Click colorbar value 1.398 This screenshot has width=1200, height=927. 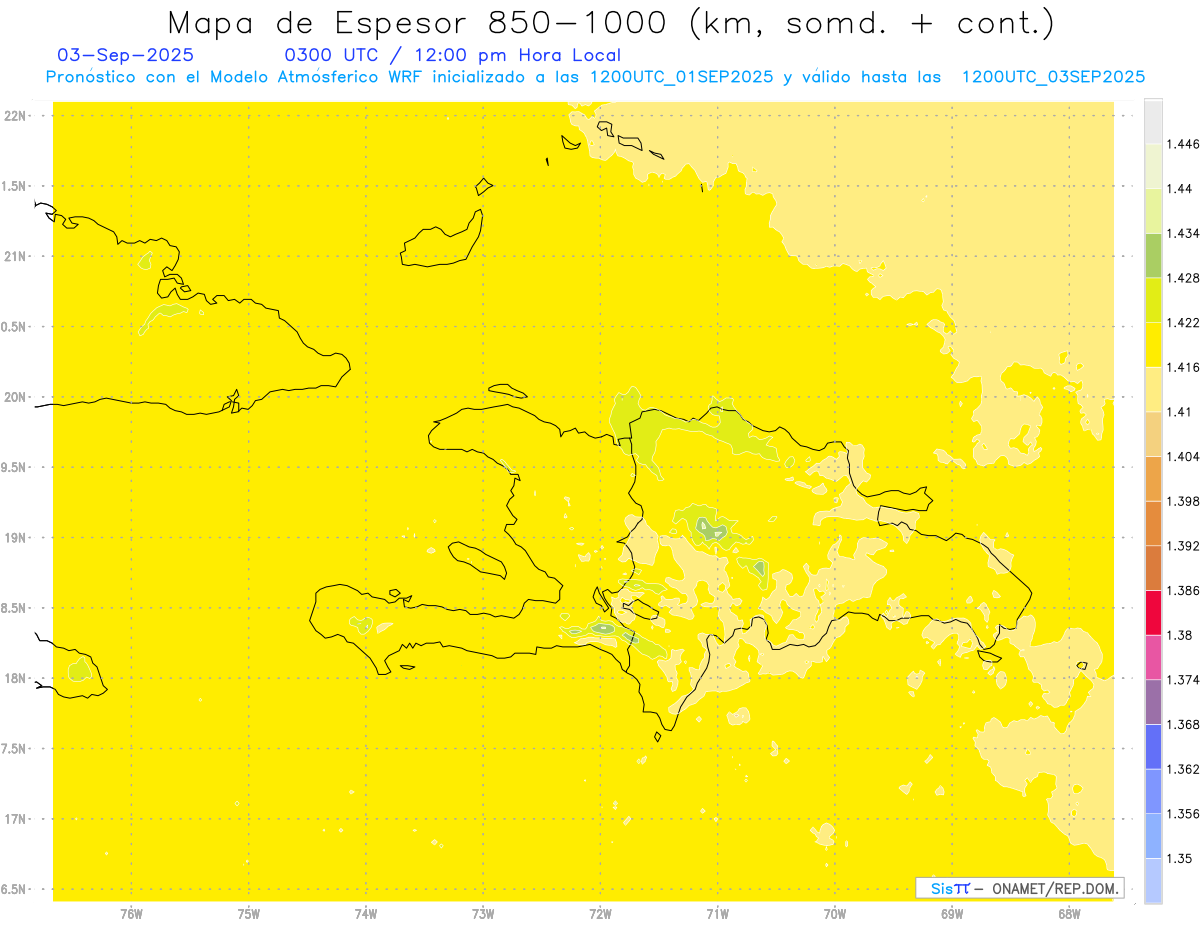coord(1183,500)
